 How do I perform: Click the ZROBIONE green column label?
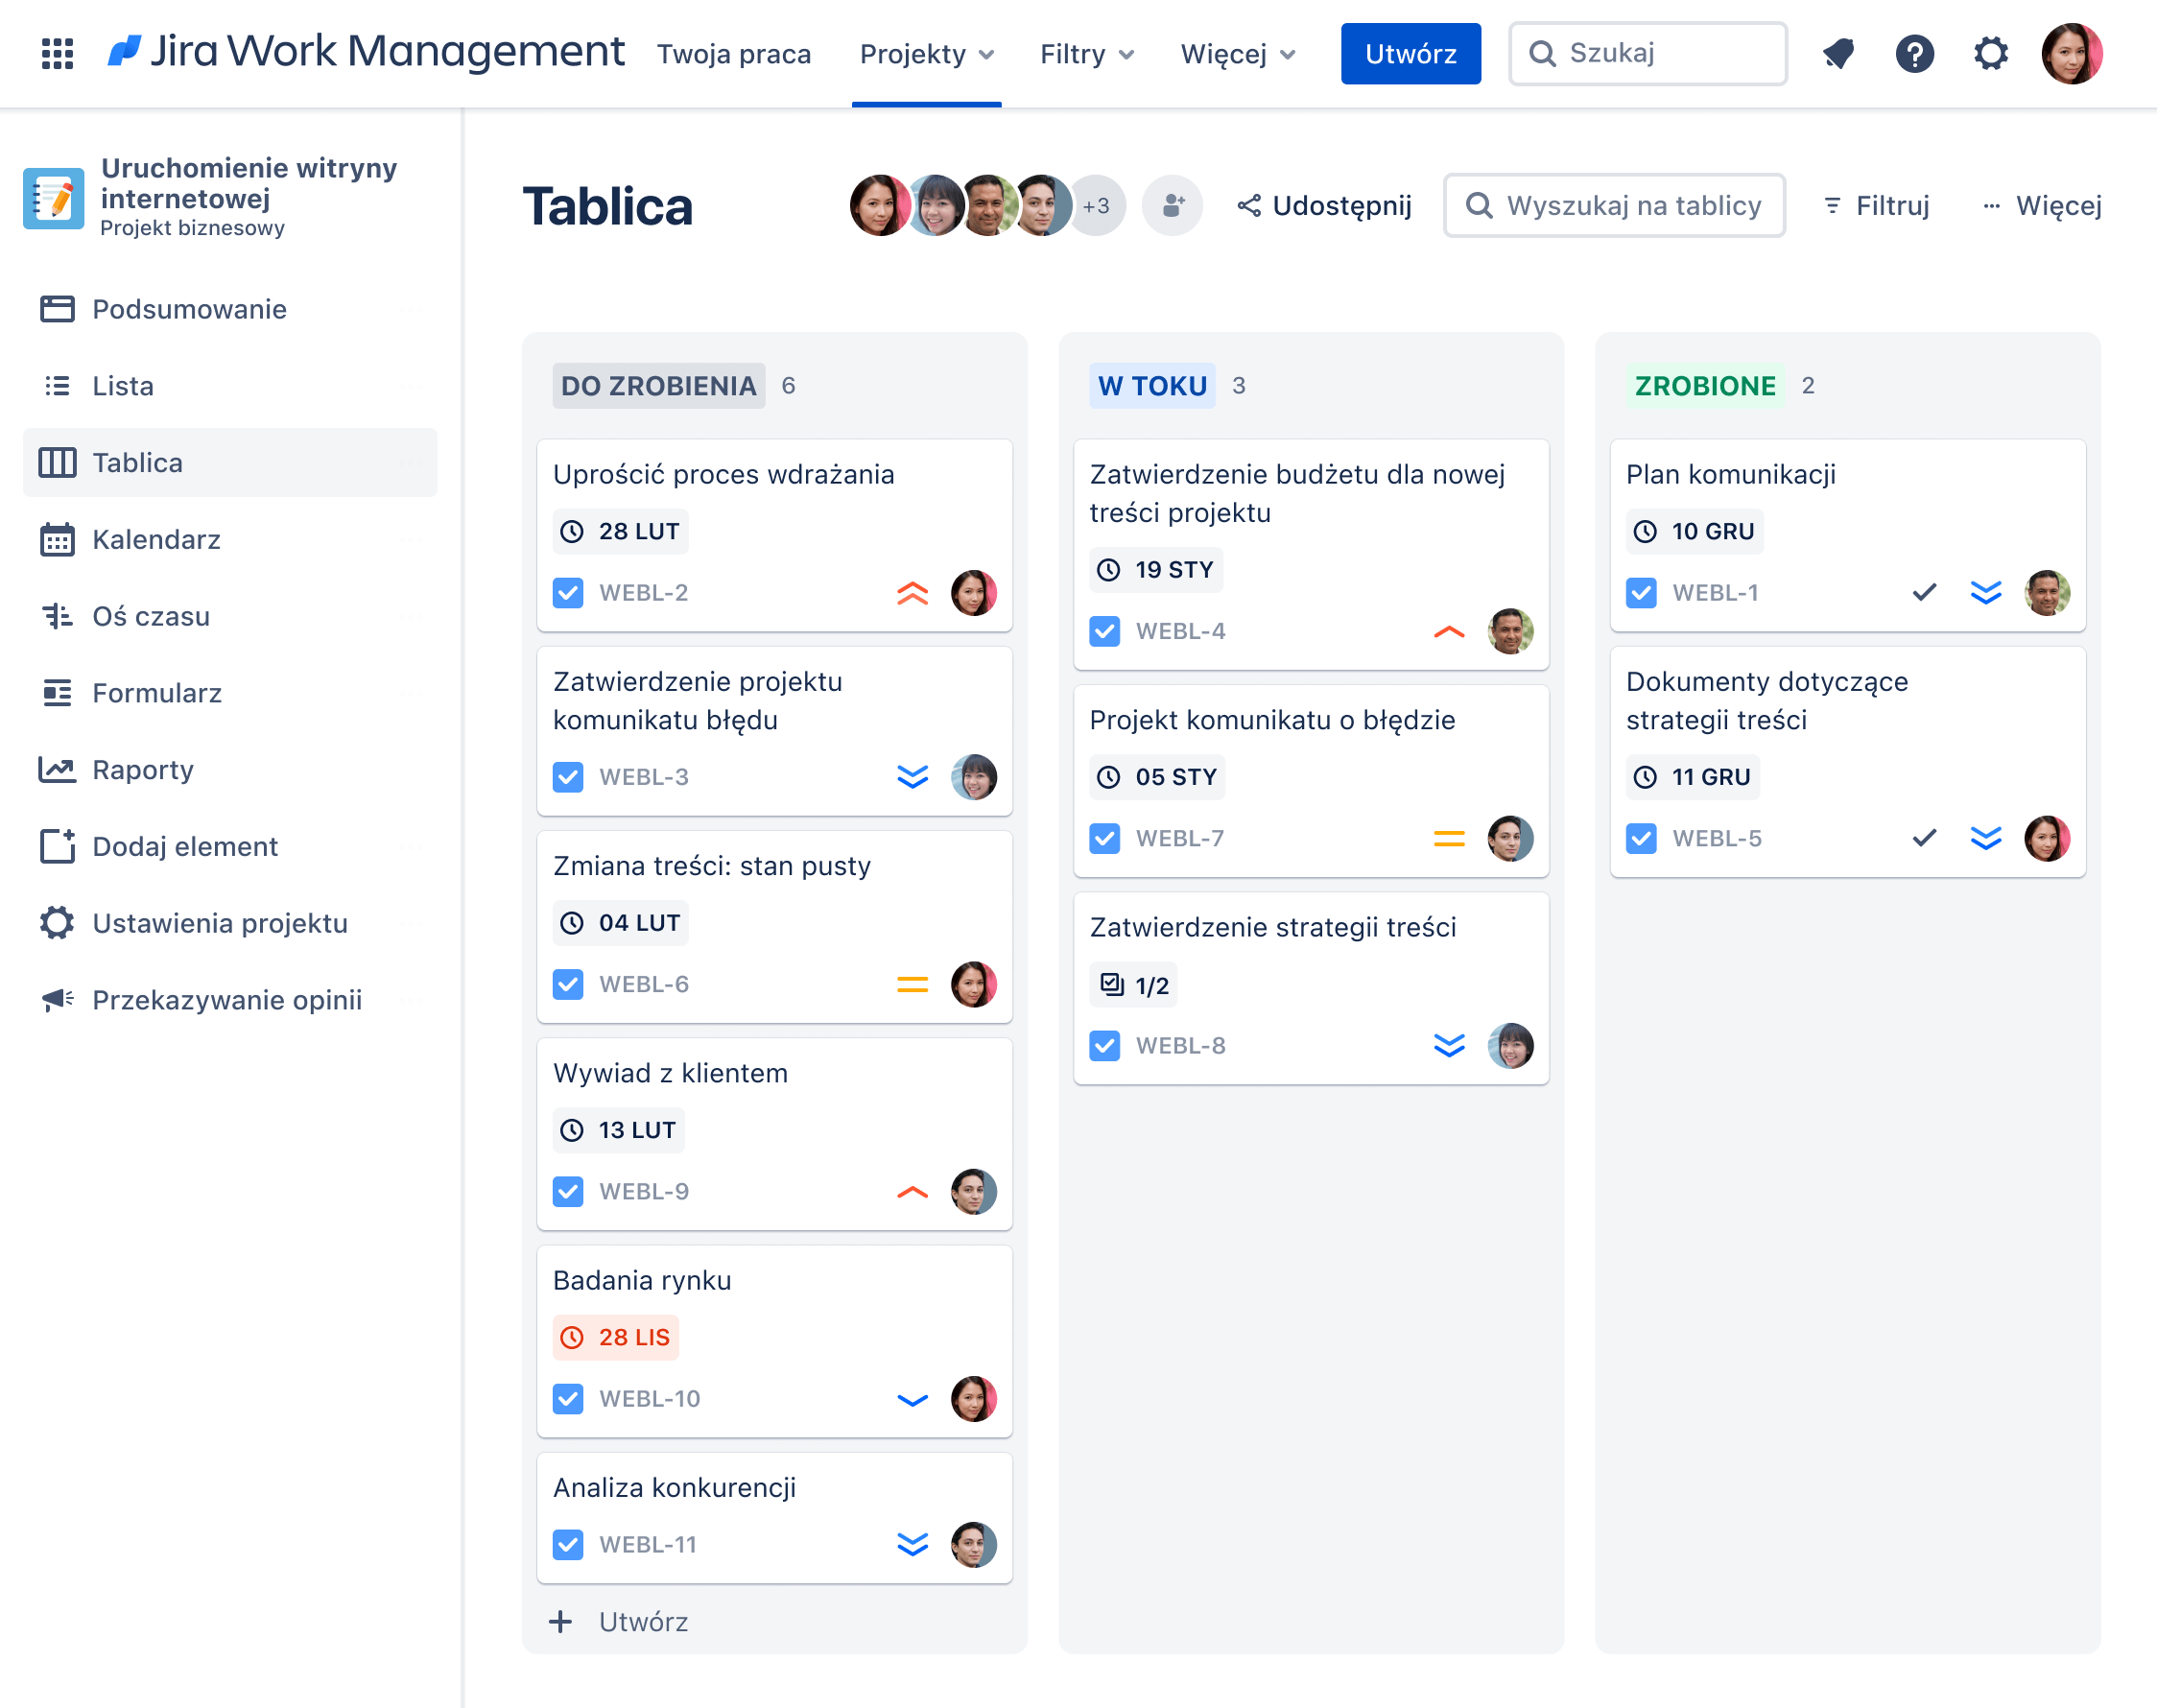point(1704,386)
